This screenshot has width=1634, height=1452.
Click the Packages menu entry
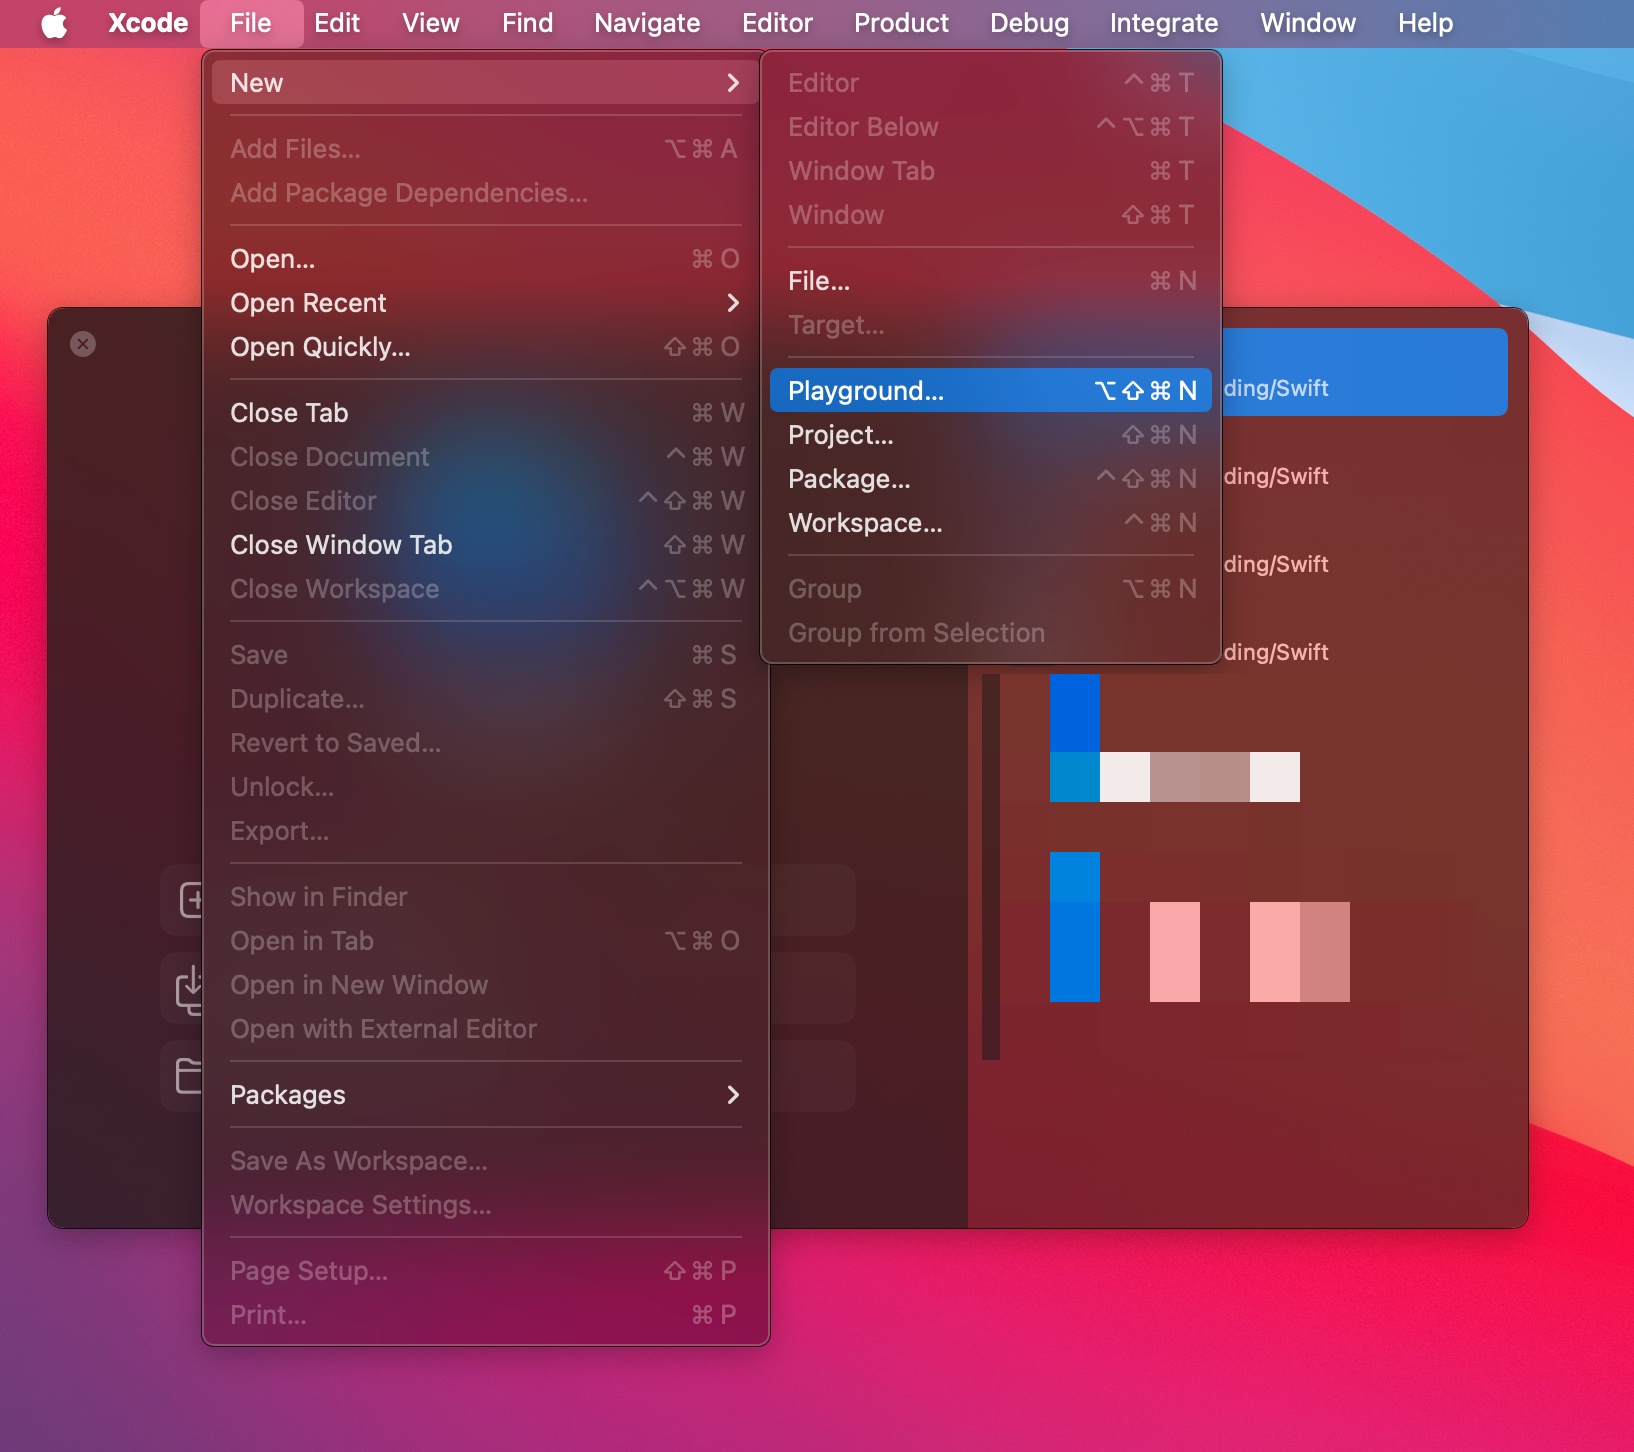pyautogui.click(x=486, y=1095)
